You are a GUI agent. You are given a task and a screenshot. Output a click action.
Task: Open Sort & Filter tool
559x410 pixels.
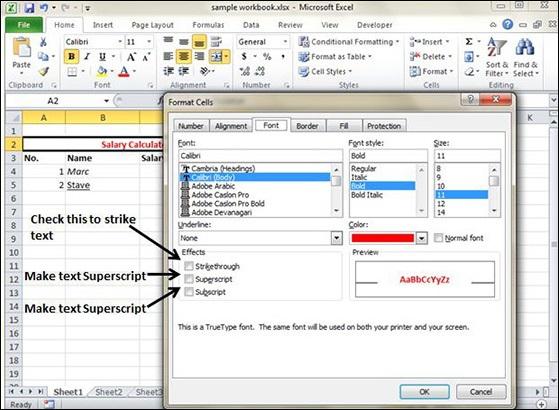point(497,57)
